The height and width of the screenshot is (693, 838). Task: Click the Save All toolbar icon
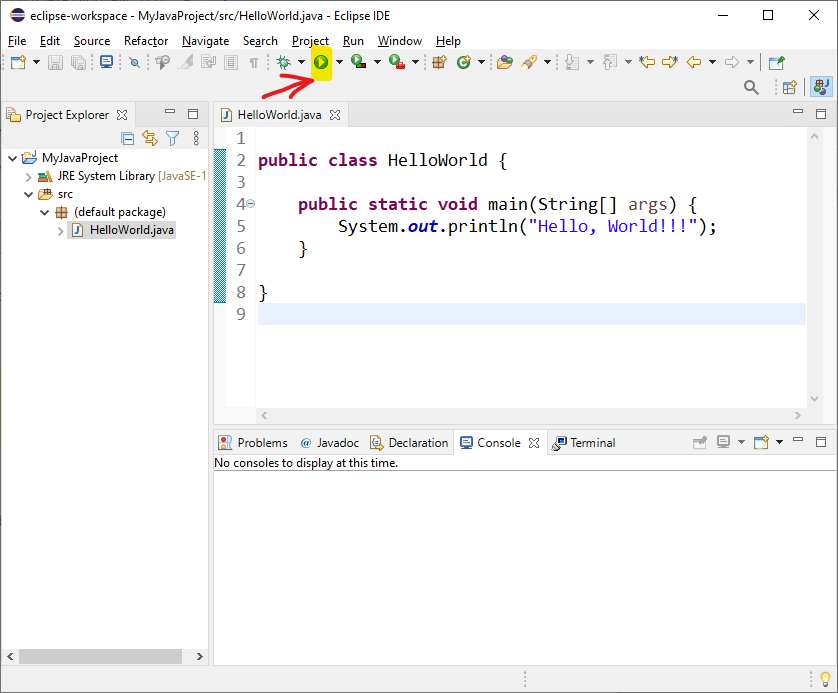pos(78,62)
